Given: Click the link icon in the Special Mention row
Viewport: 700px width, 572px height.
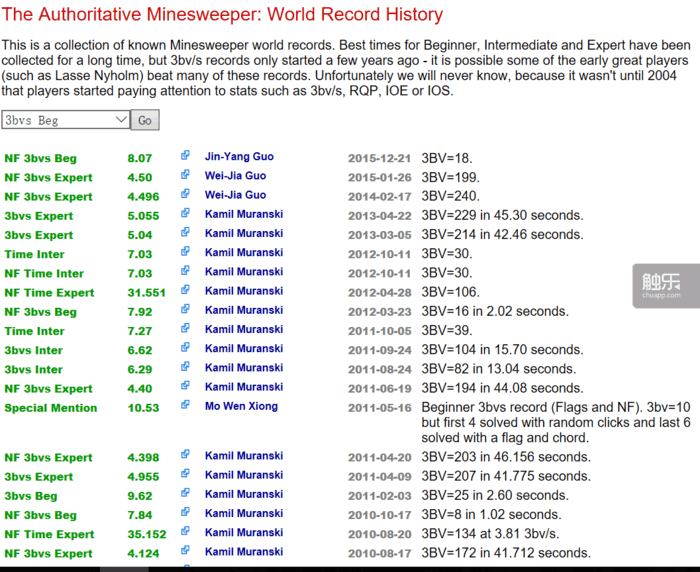Looking at the screenshot, I should (185, 406).
